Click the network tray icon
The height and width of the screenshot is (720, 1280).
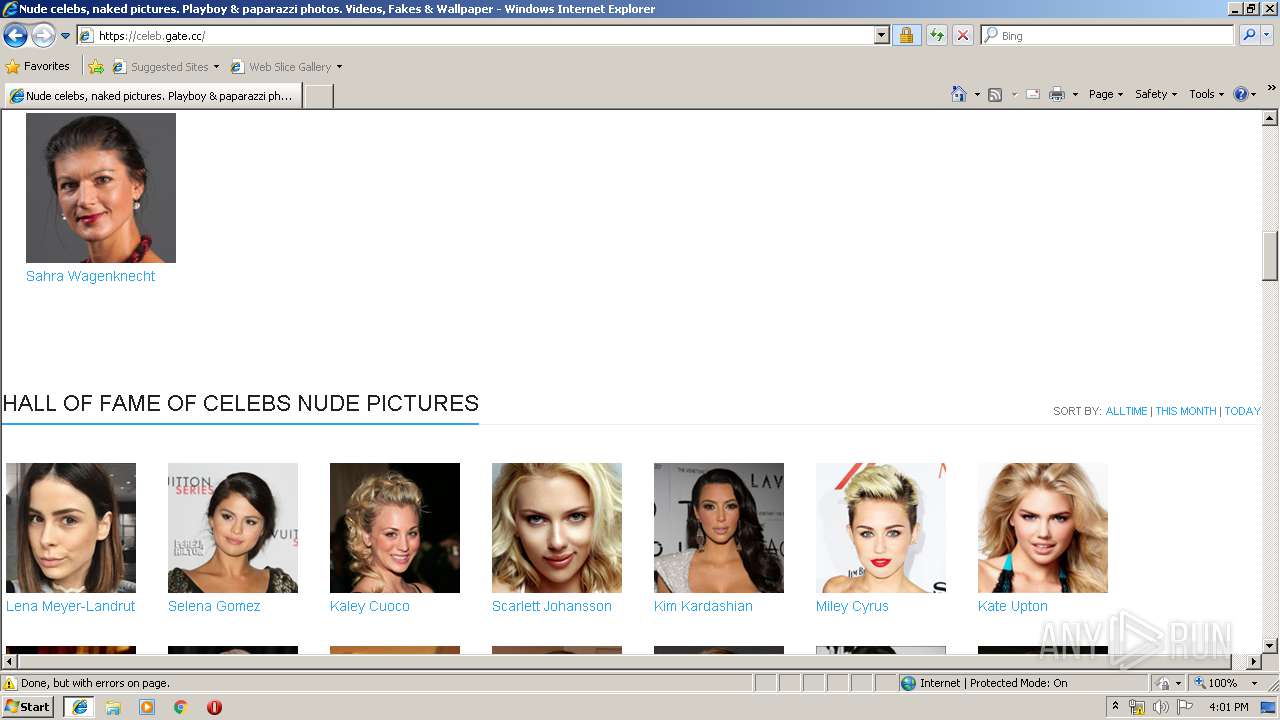1137,707
